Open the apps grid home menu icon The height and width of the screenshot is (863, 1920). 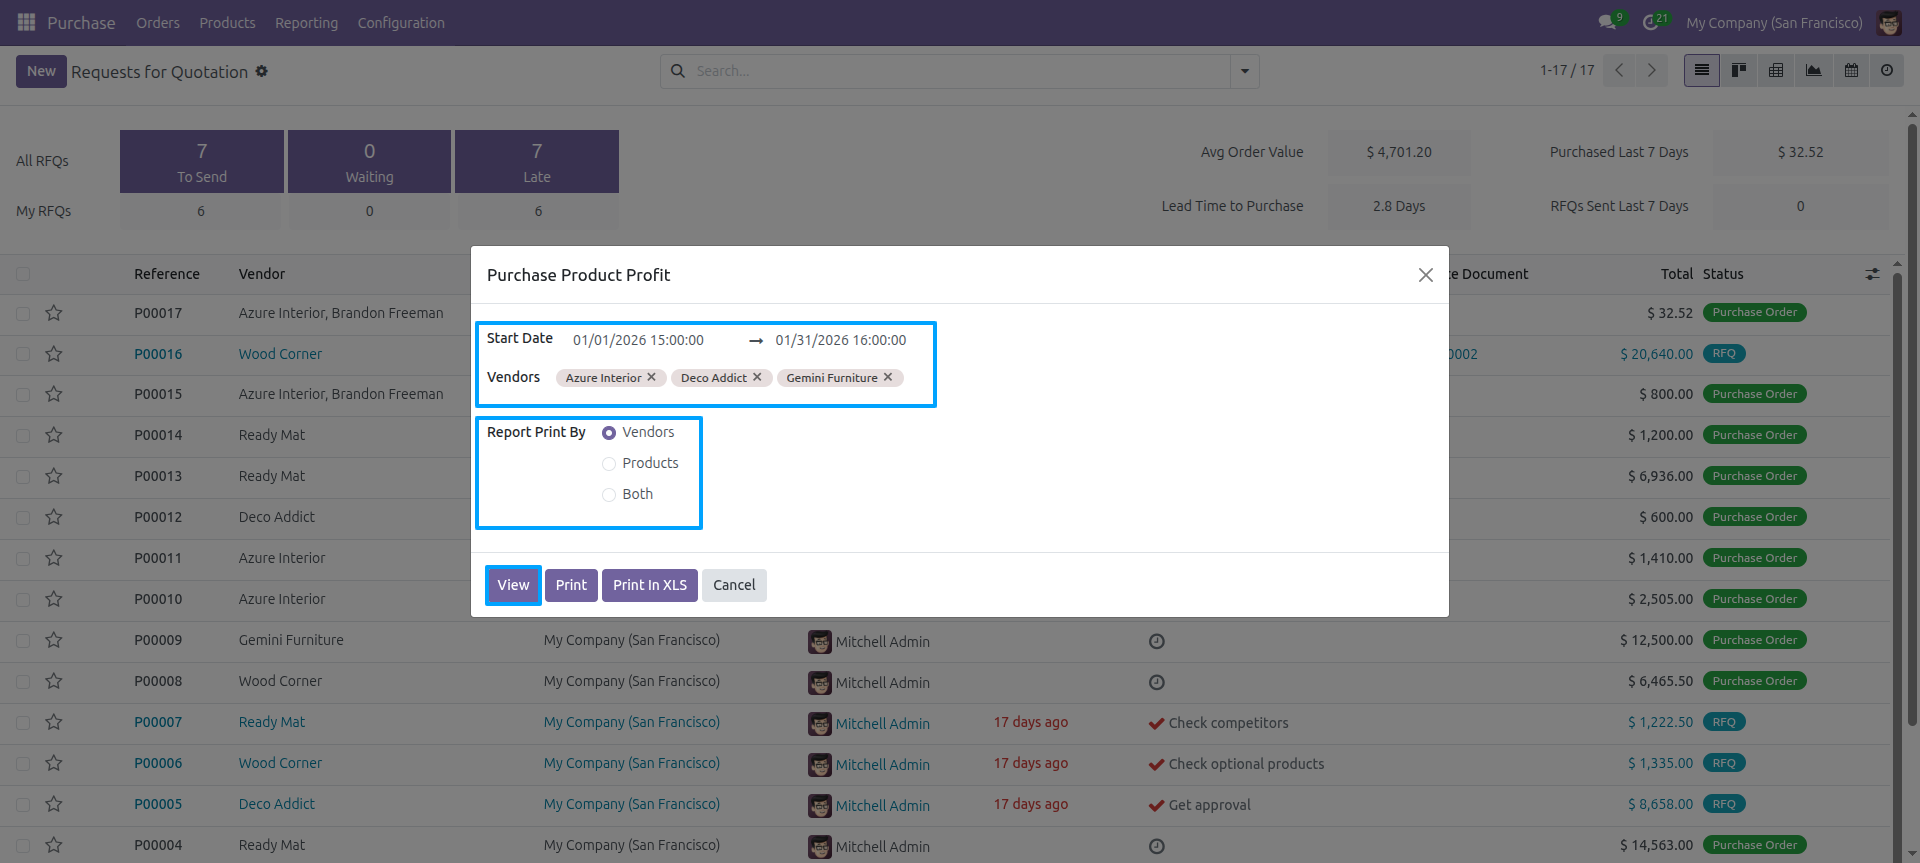(26, 22)
